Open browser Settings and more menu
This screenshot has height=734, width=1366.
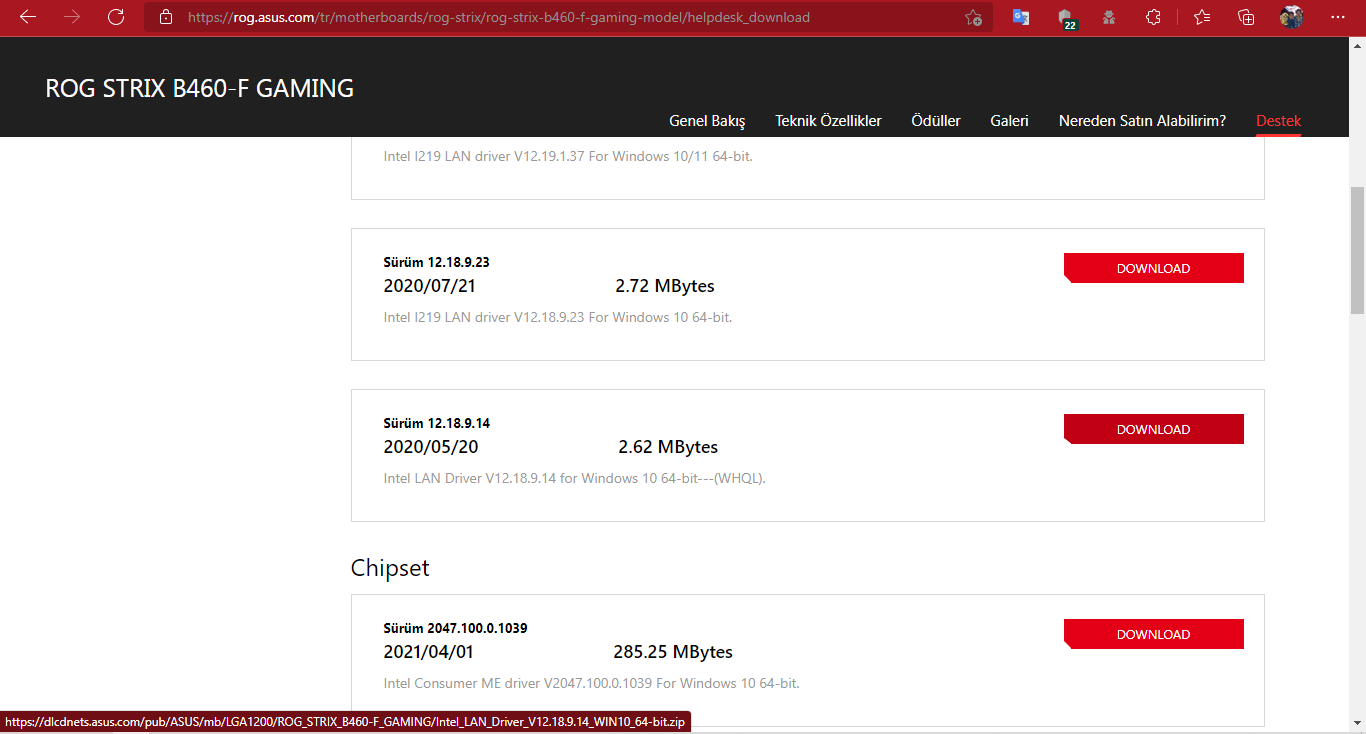click(x=1338, y=17)
